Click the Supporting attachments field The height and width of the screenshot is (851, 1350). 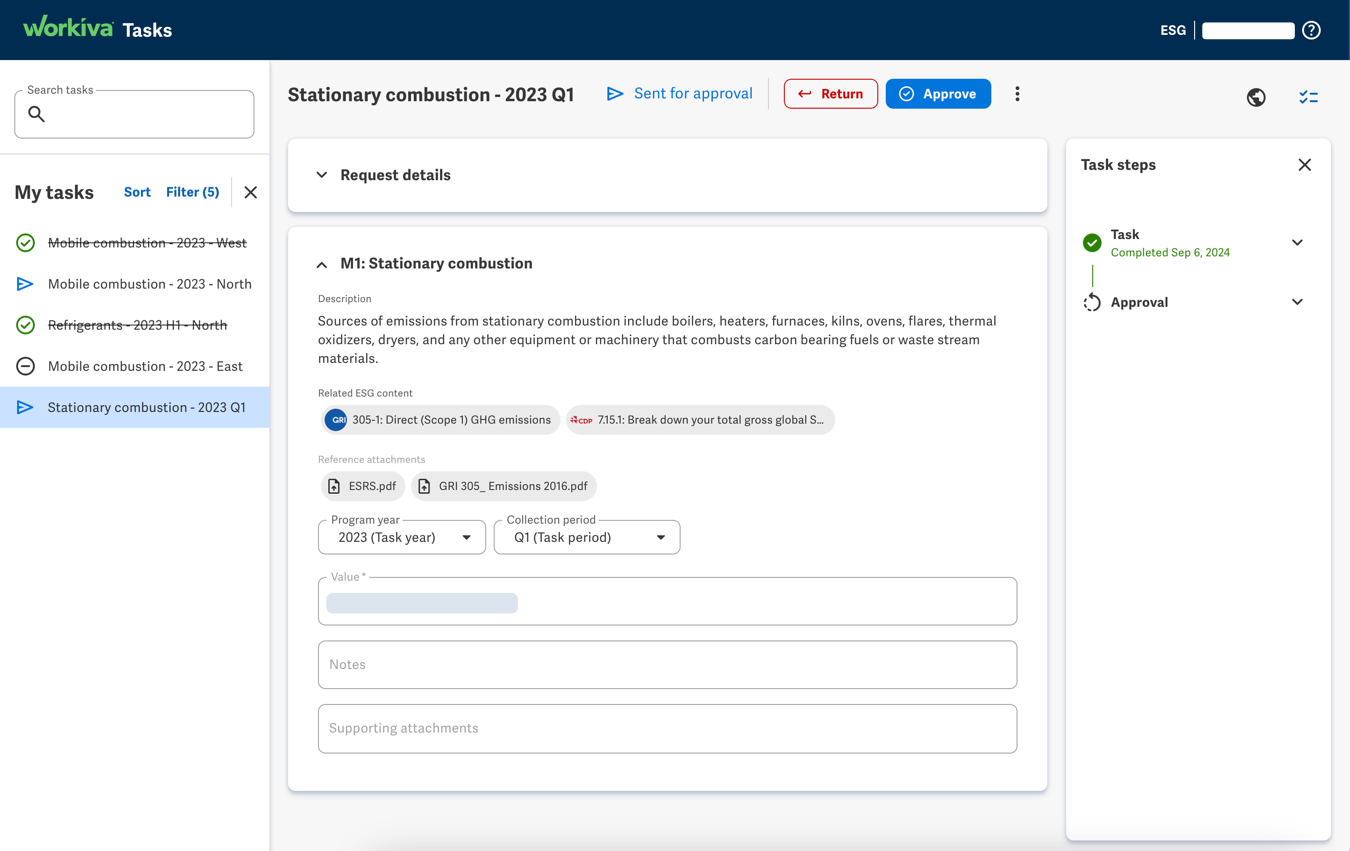click(x=667, y=729)
